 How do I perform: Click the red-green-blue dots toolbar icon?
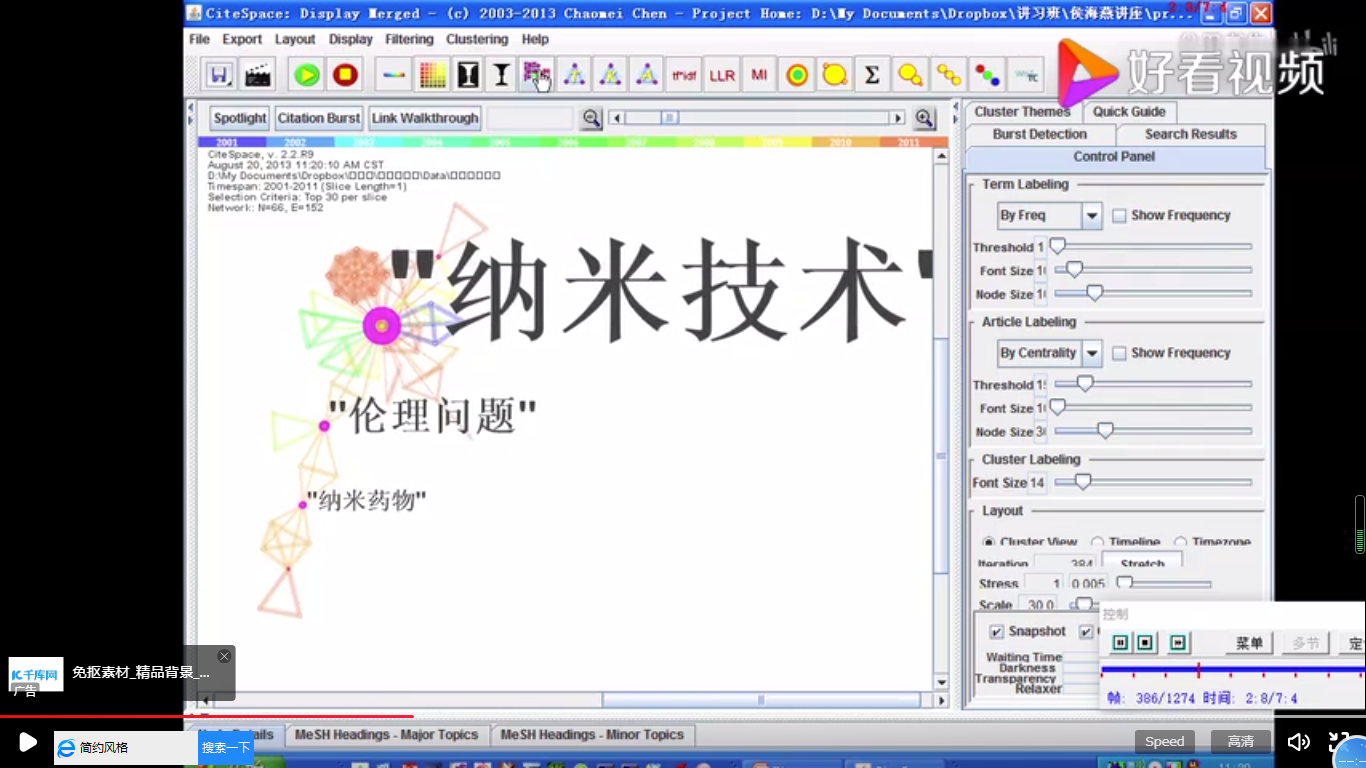point(987,75)
